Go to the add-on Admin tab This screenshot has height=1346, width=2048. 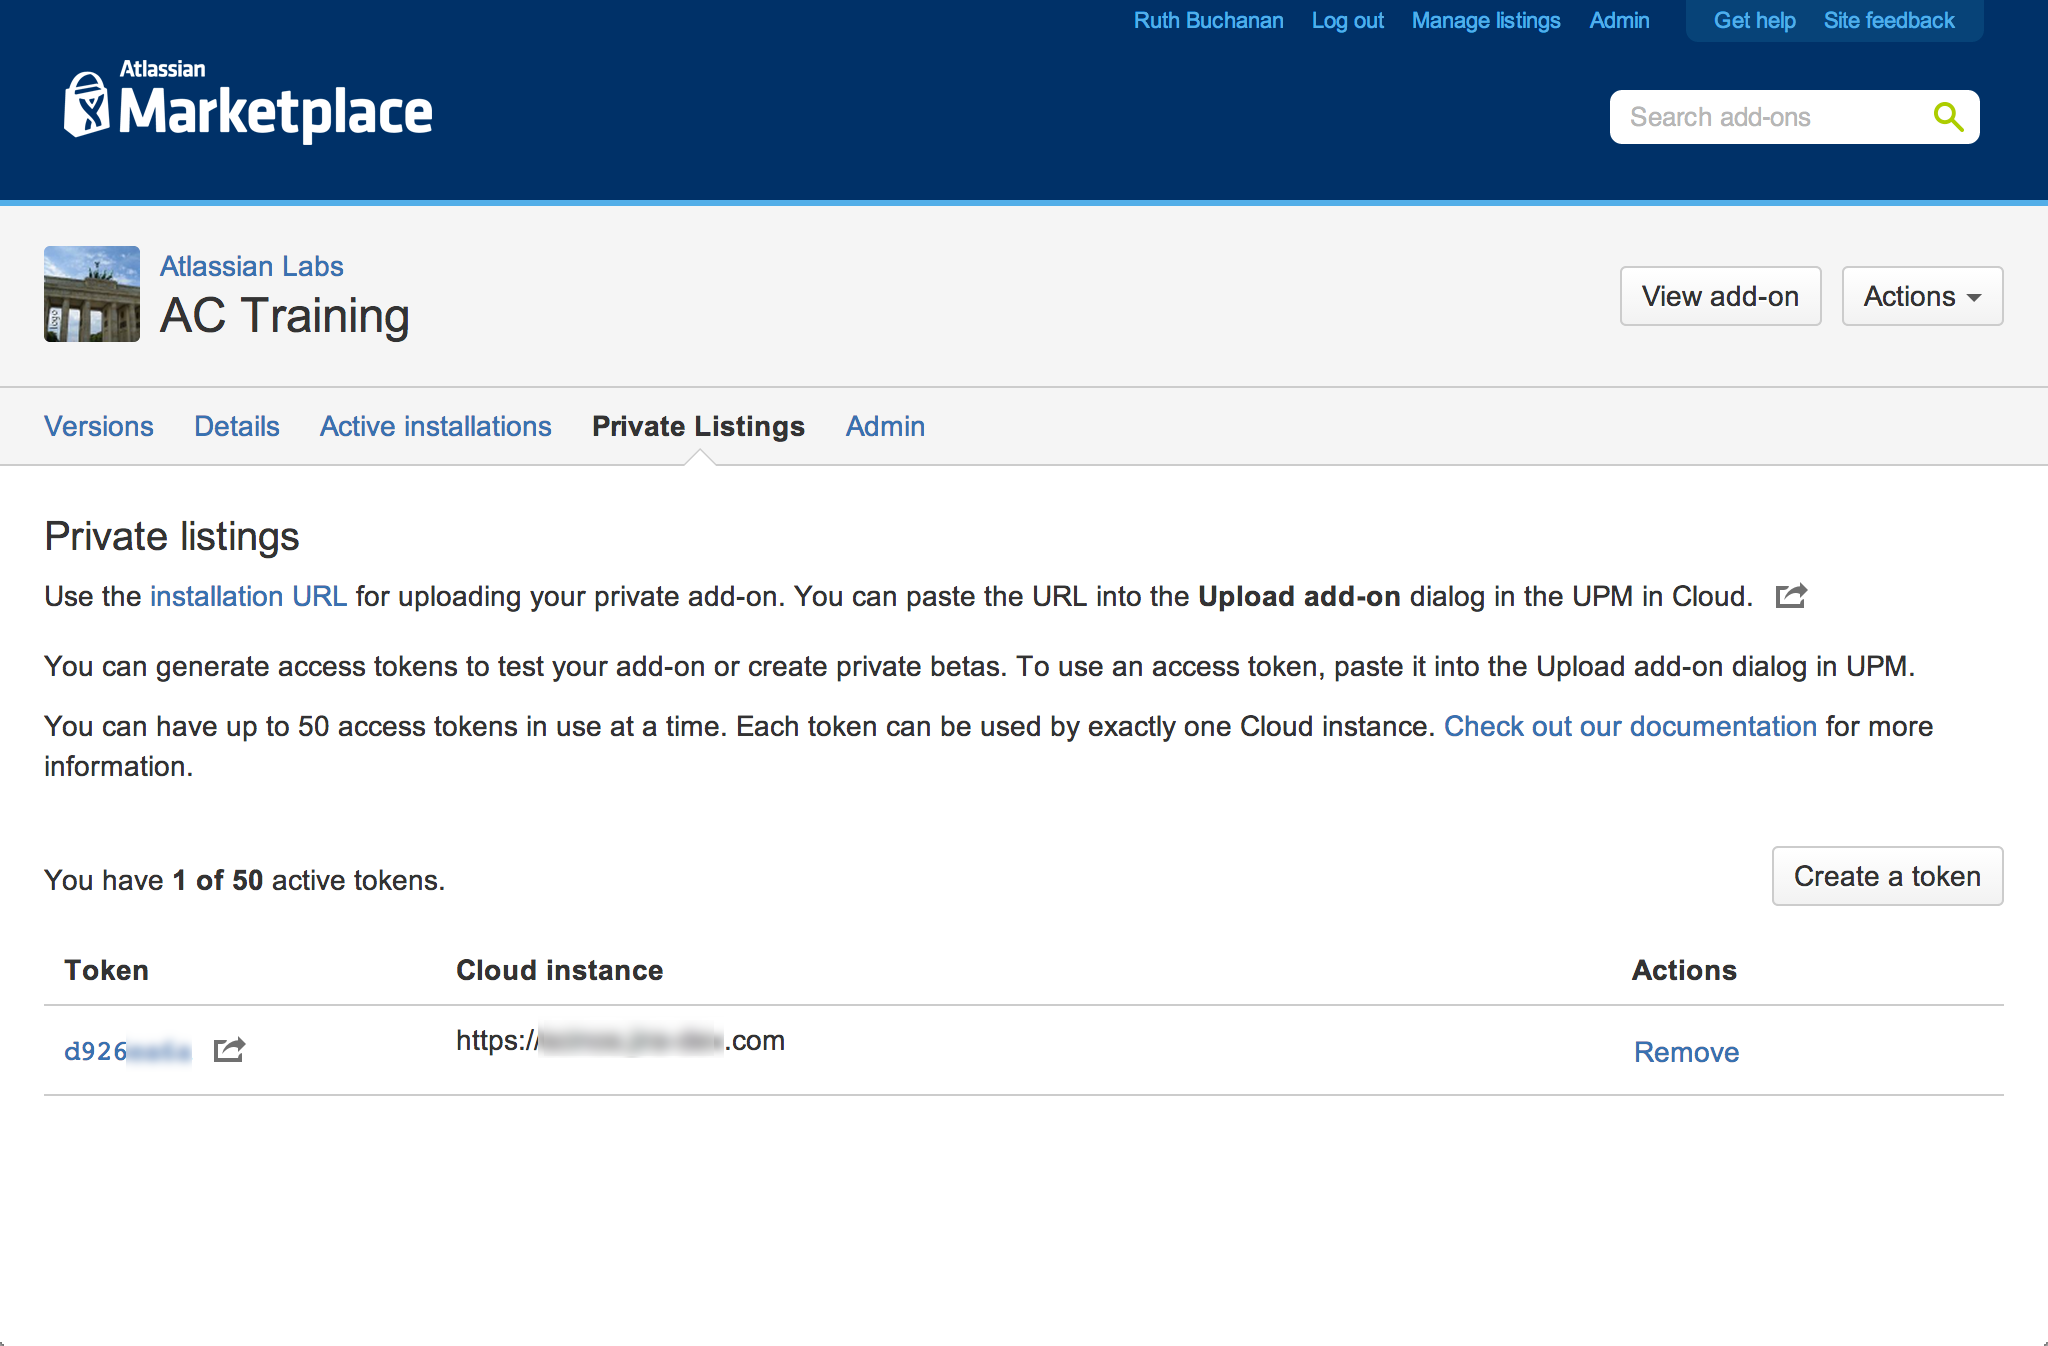click(885, 426)
